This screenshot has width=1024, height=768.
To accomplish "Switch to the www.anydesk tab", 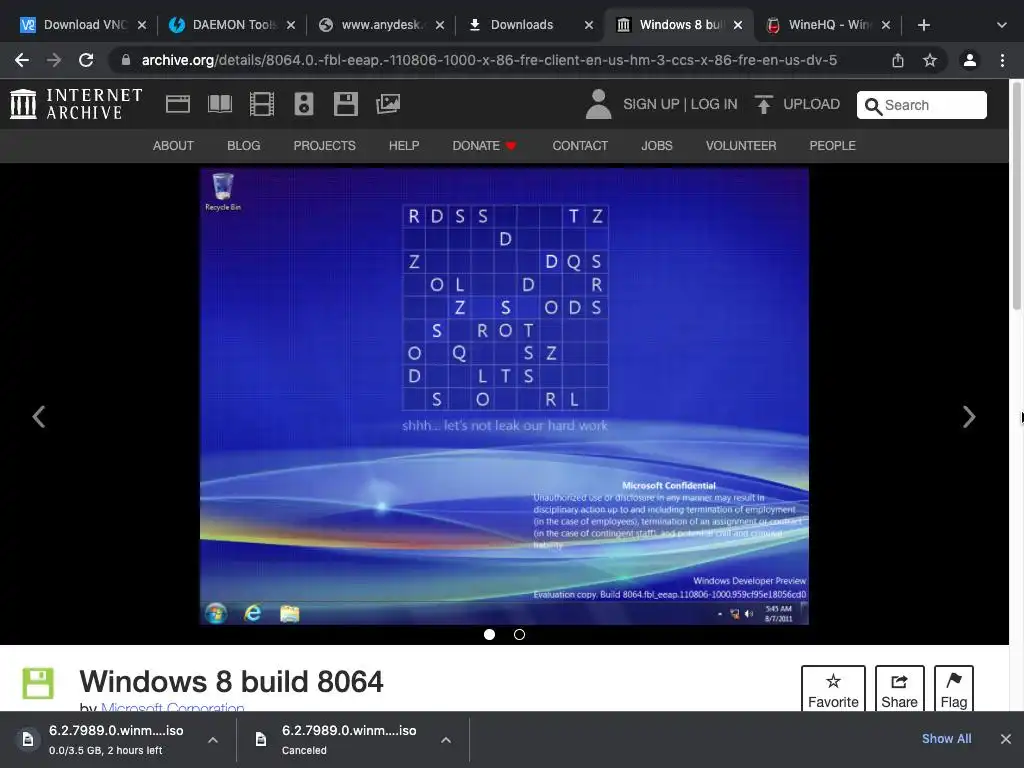I will pos(381,25).
